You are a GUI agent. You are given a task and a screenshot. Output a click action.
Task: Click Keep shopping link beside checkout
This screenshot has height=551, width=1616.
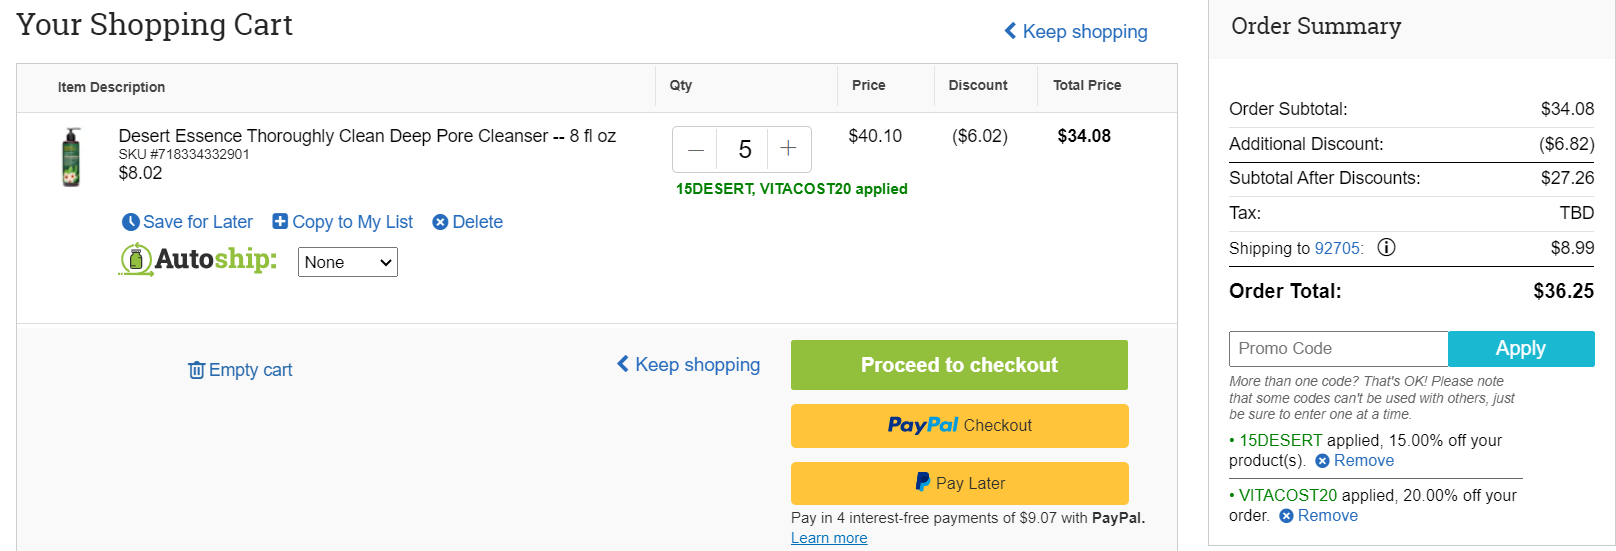coord(688,365)
